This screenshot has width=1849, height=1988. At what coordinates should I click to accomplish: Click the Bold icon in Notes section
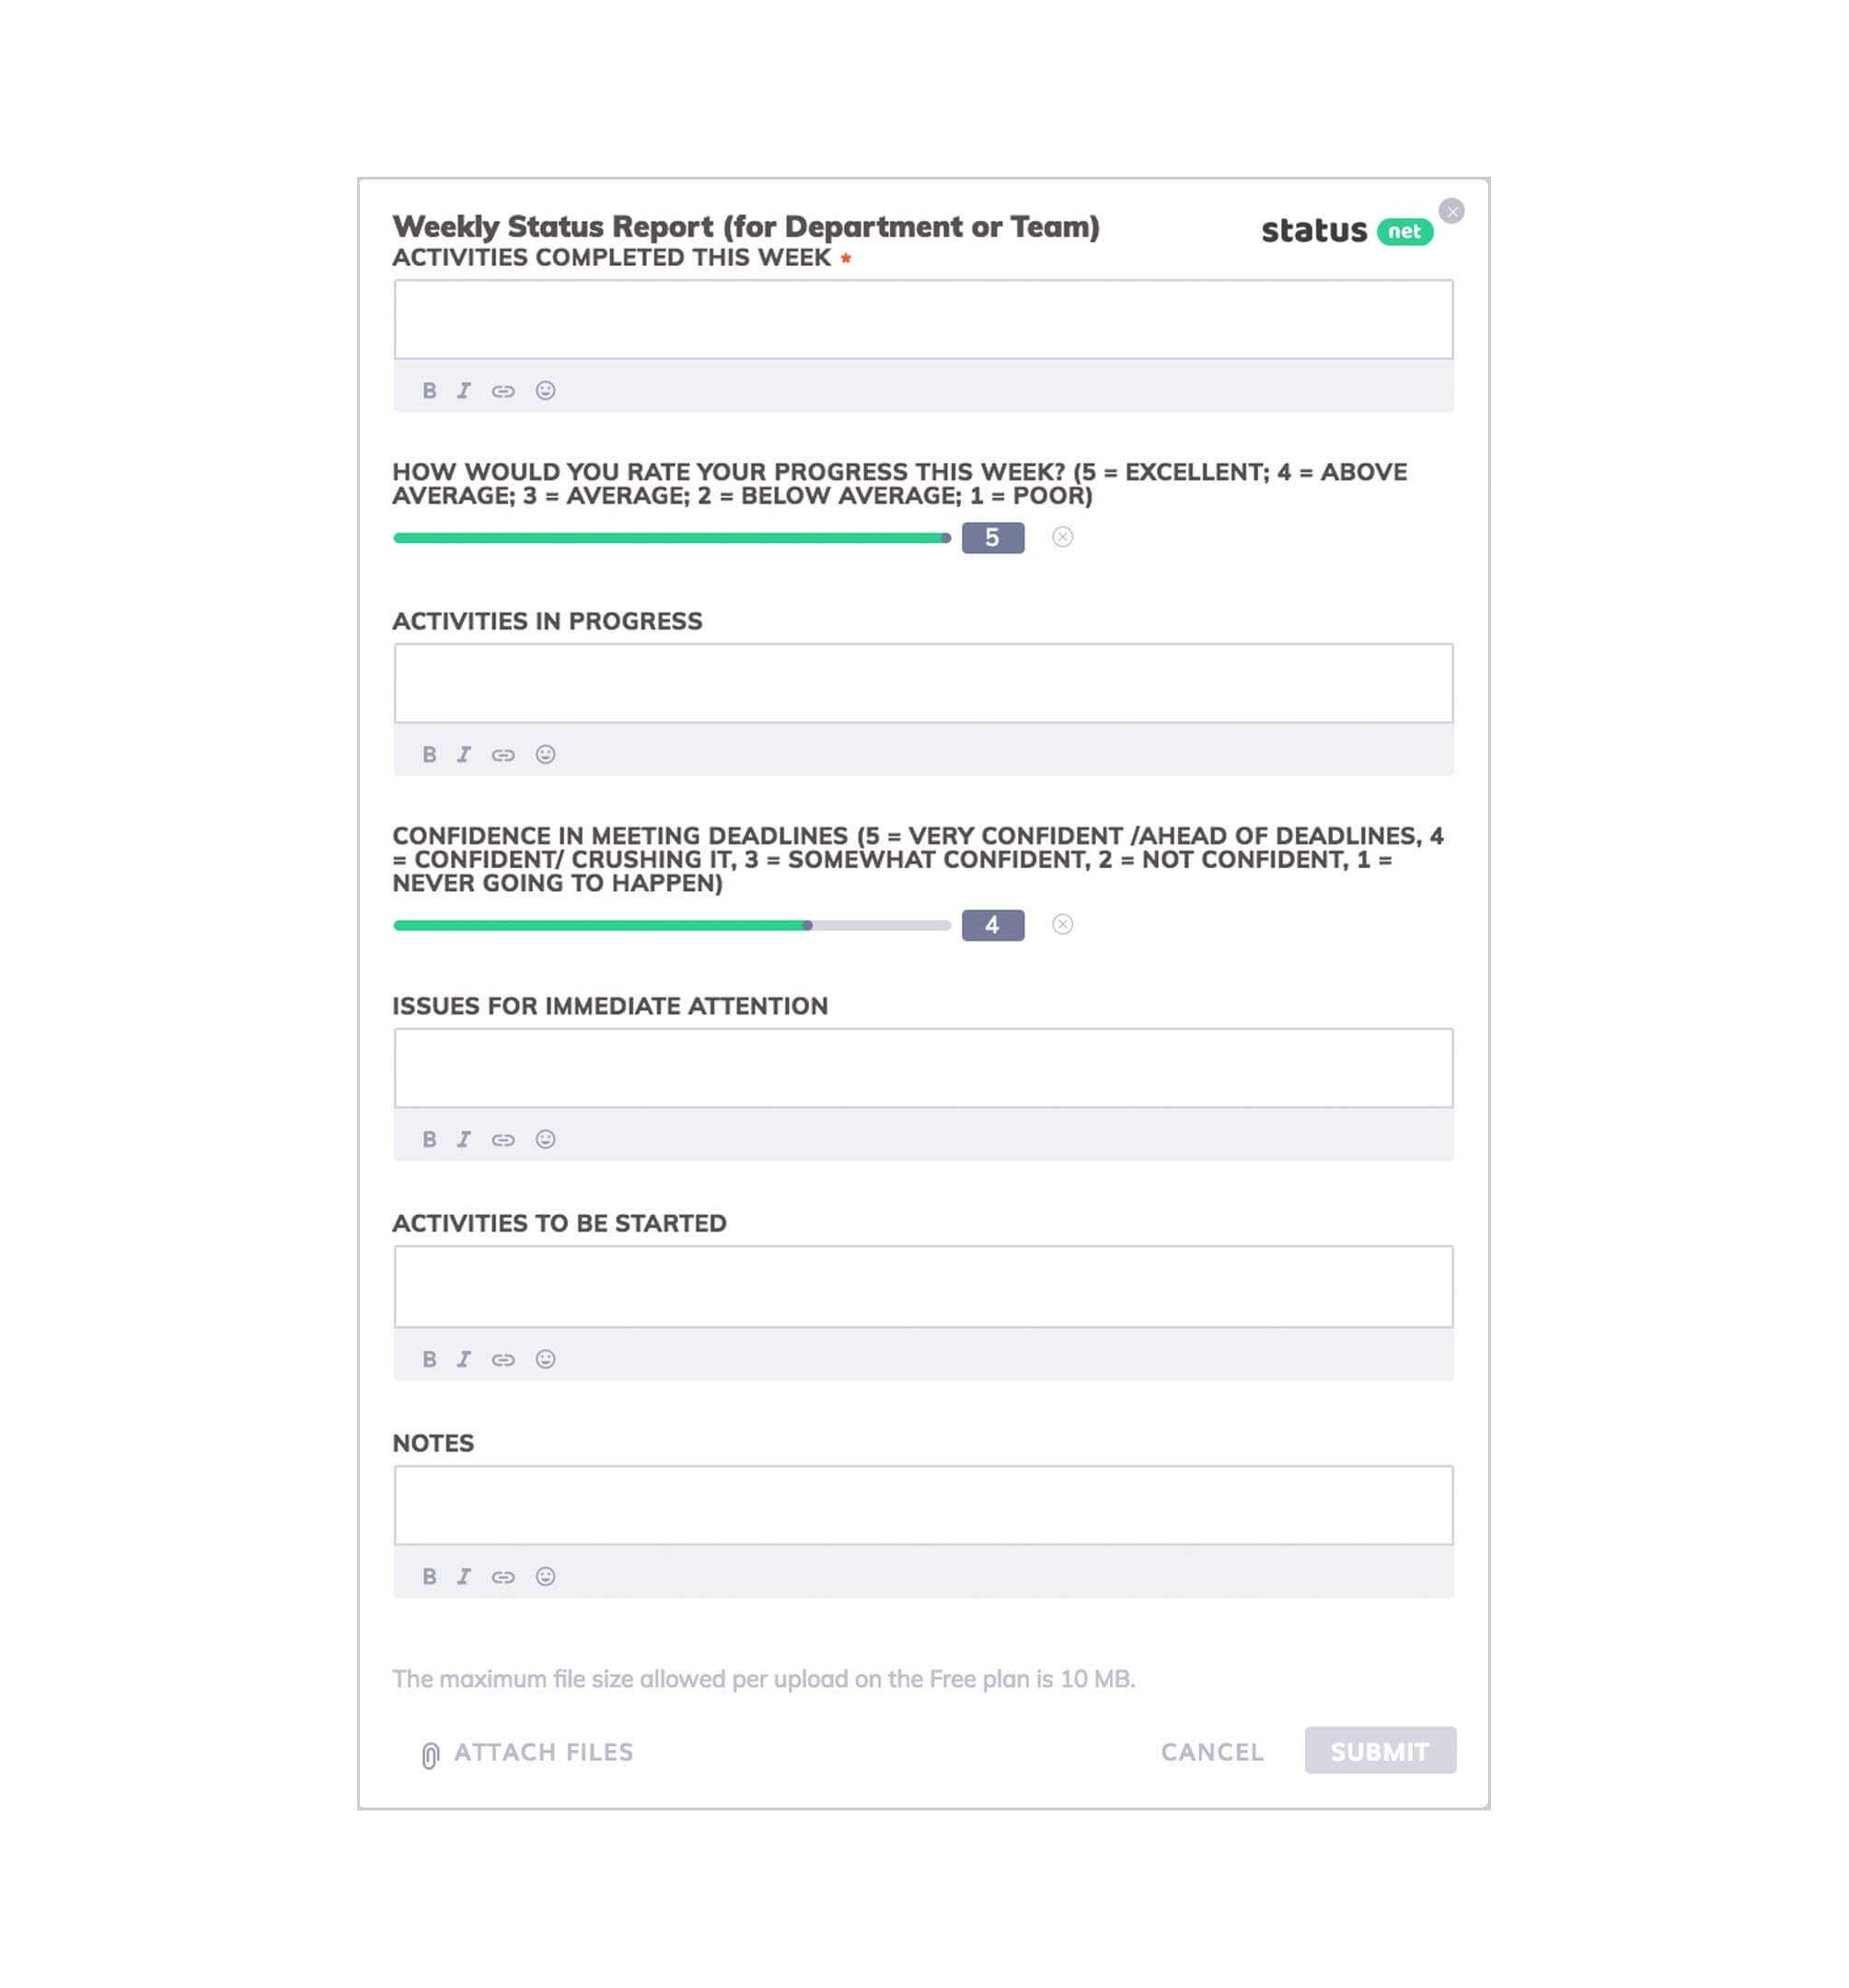click(x=431, y=1577)
